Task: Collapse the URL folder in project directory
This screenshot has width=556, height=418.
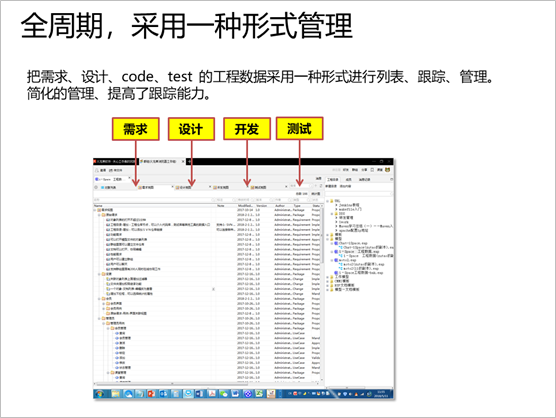Action: pyautogui.click(x=328, y=201)
